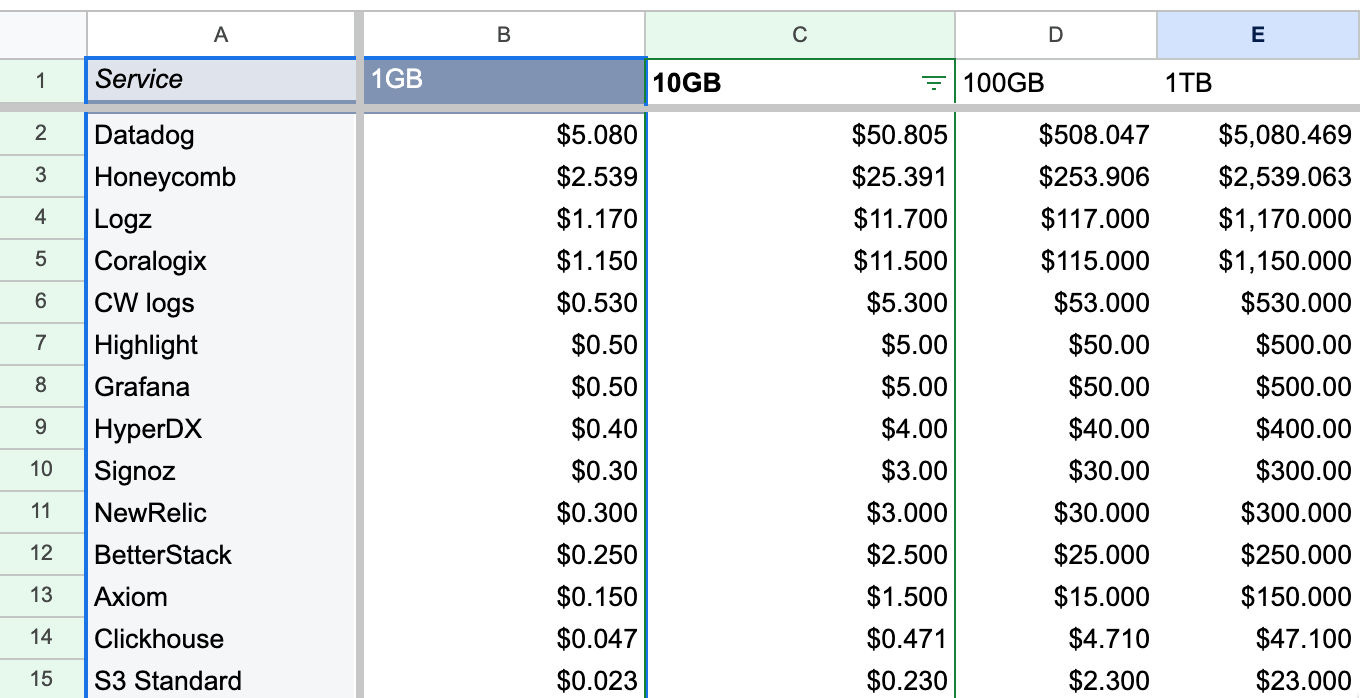The width and height of the screenshot is (1360, 698).
Task: Select the S3 Standard cell
Action: 221,680
